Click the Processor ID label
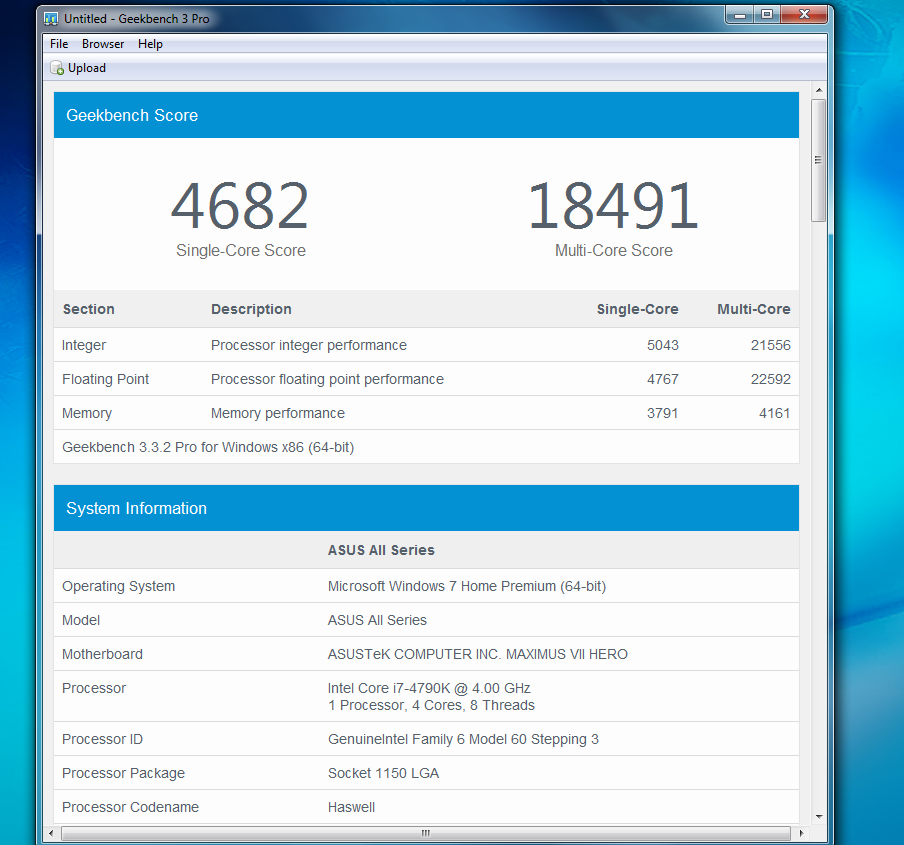Screen dimensions: 904x845 pyautogui.click(x=102, y=740)
